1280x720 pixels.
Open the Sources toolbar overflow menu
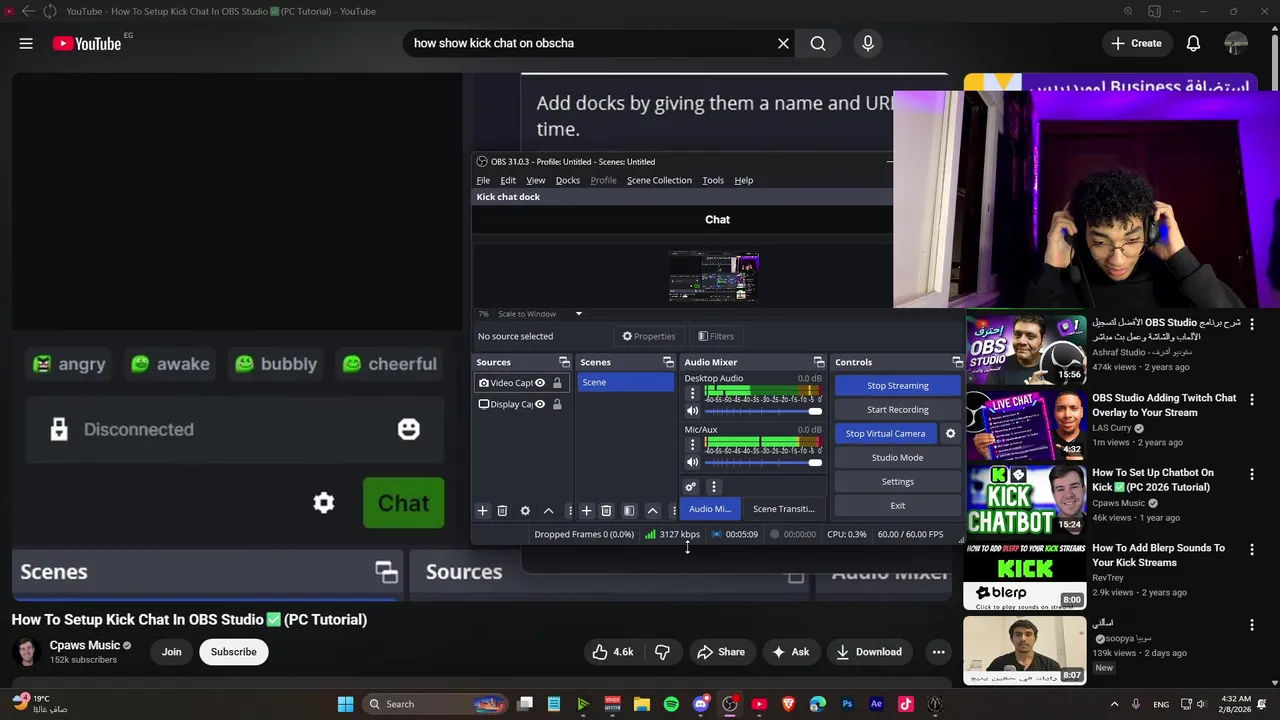click(x=570, y=511)
